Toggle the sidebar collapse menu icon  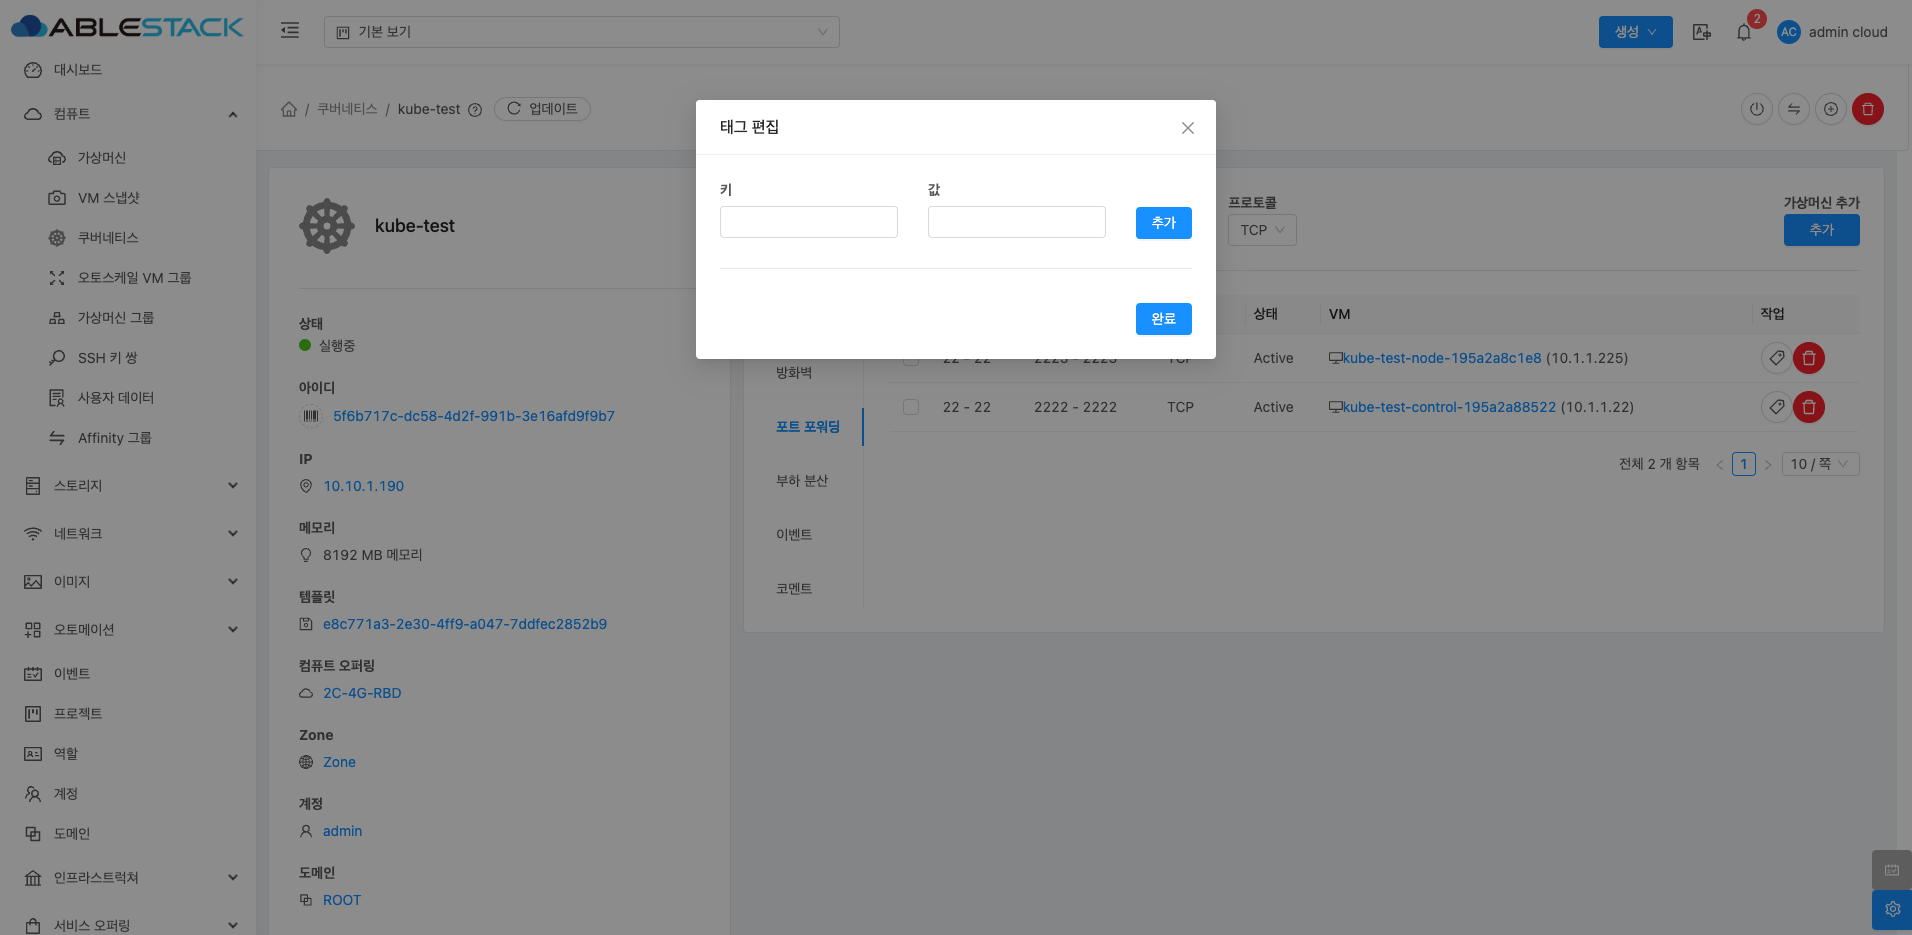(x=290, y=31)
